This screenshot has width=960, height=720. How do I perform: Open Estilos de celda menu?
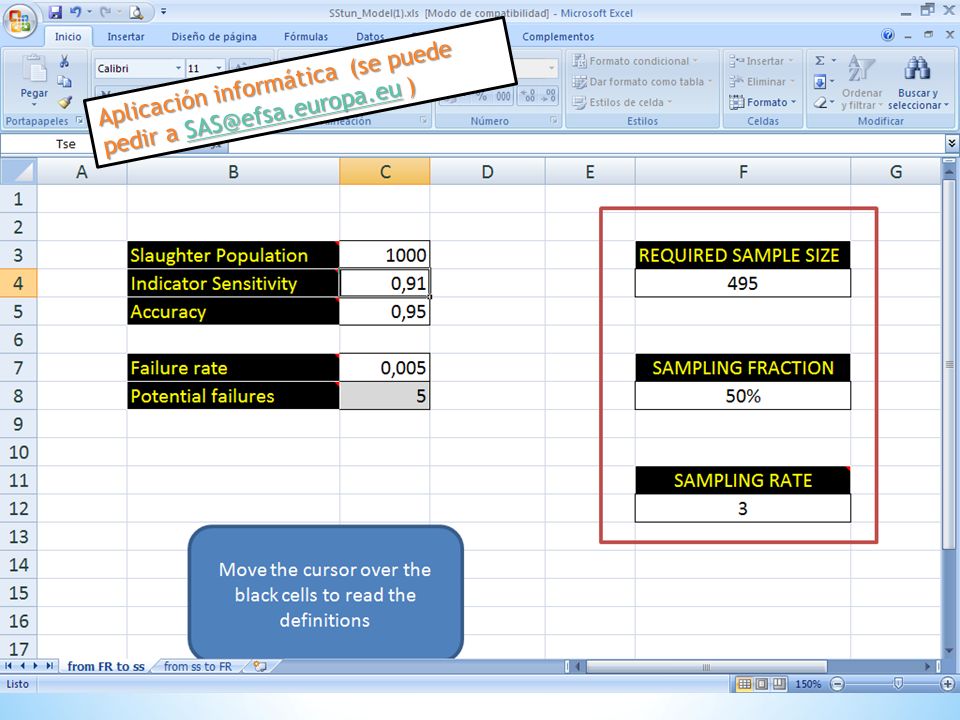click(622, 102)
